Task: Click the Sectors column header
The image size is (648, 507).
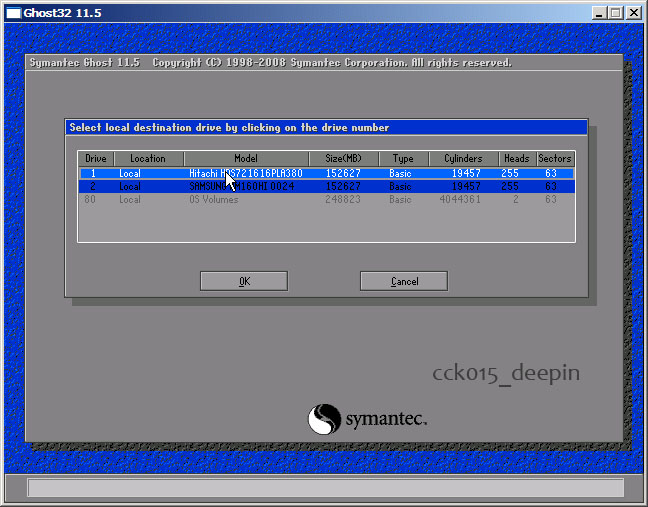Action: 555,159
